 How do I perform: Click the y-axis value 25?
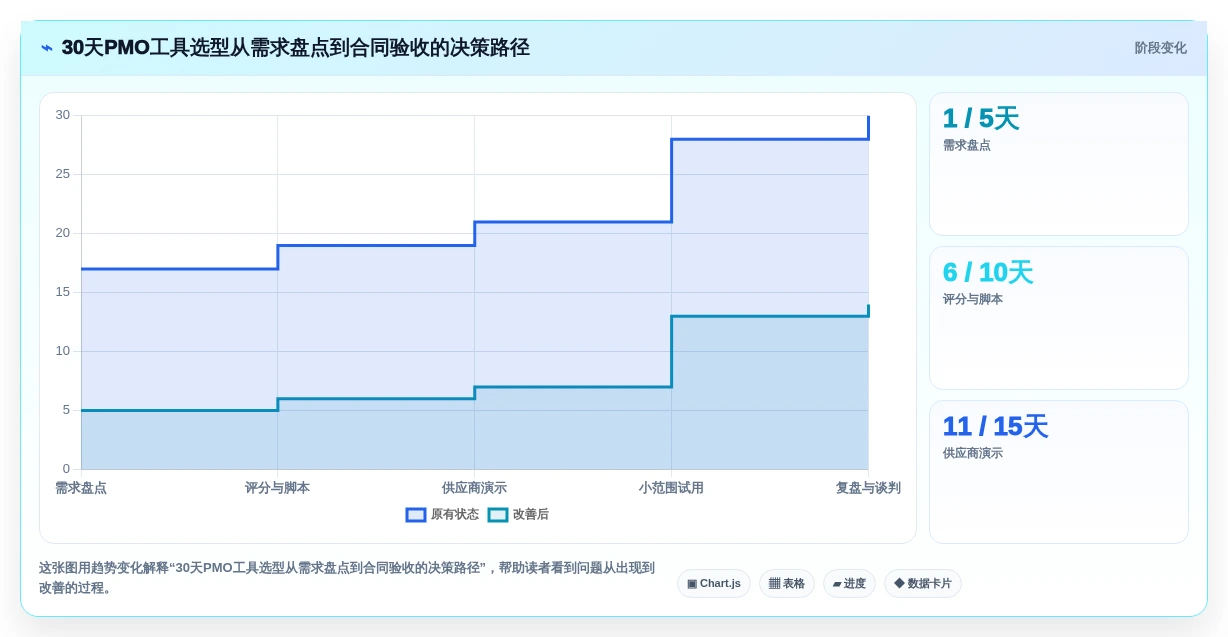tap(63, 174)
